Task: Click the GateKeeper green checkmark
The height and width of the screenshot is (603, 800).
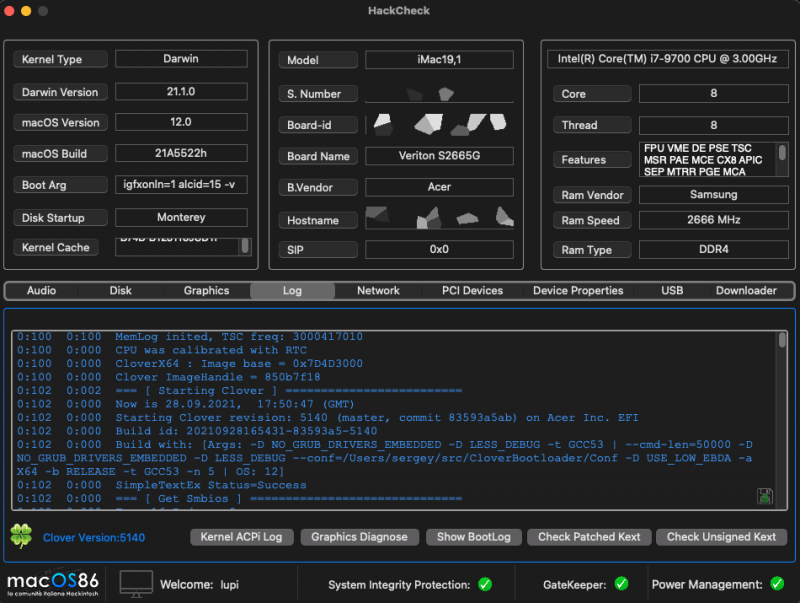Action: click(620, 584)
